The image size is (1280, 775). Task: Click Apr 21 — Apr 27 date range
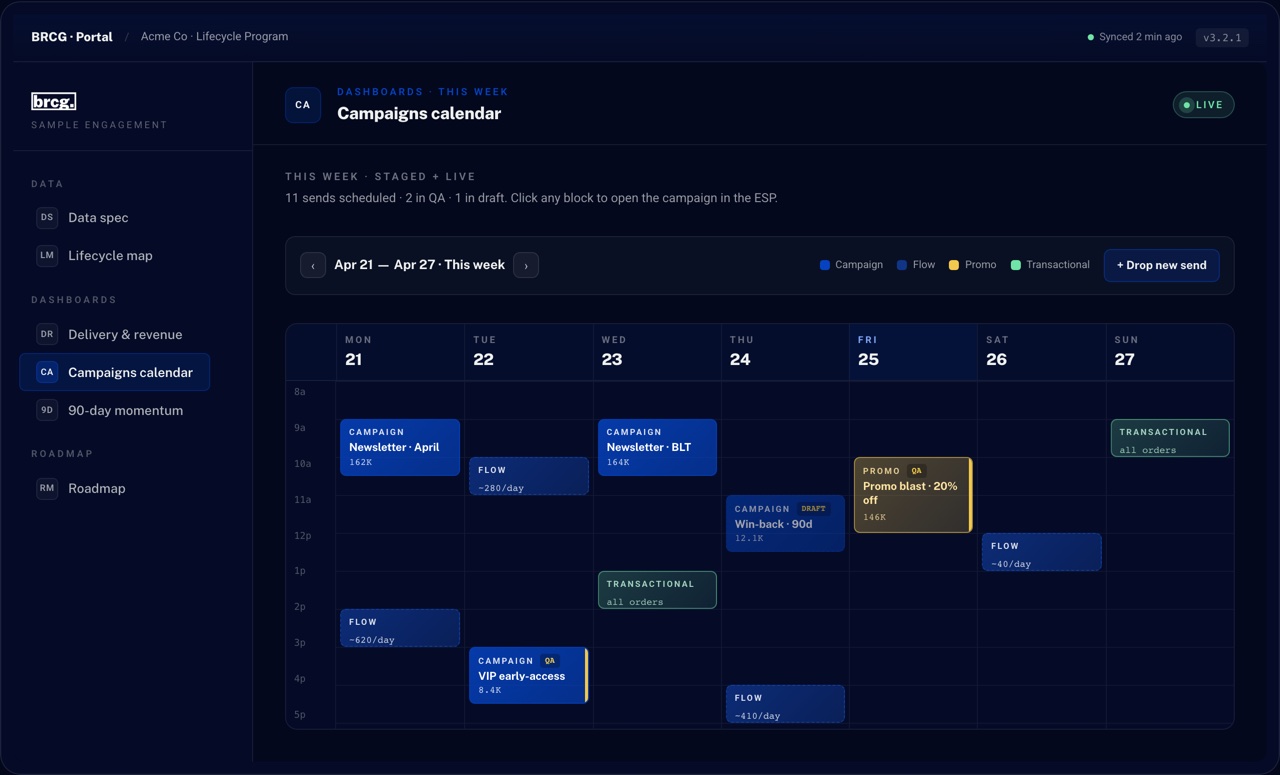point(419,265)
